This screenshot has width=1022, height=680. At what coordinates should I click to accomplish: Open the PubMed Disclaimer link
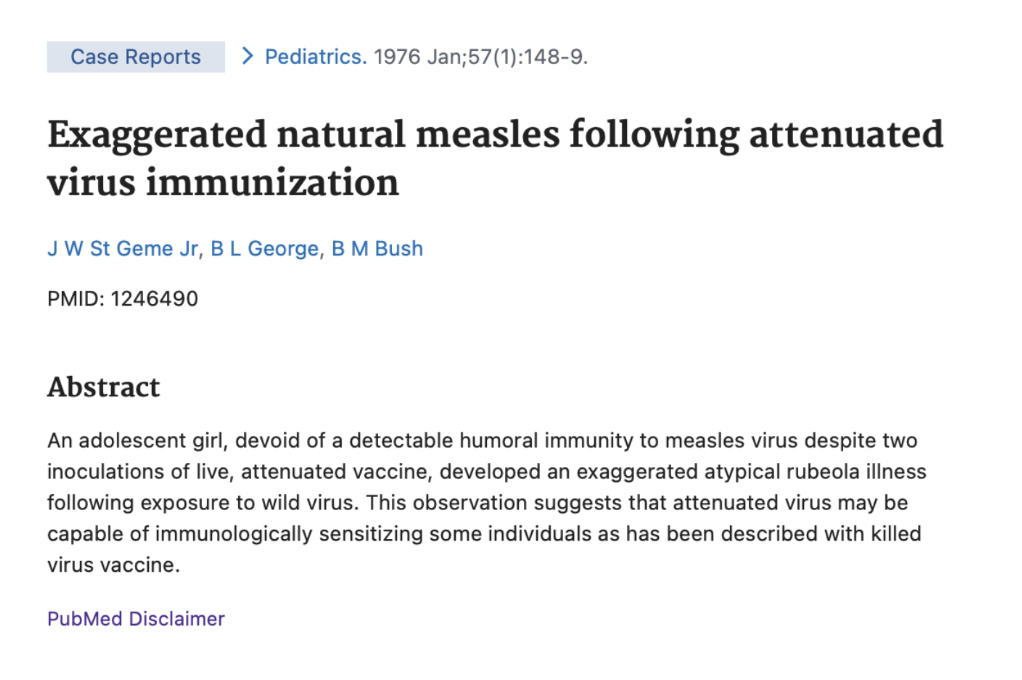click(x=136, y=619)
